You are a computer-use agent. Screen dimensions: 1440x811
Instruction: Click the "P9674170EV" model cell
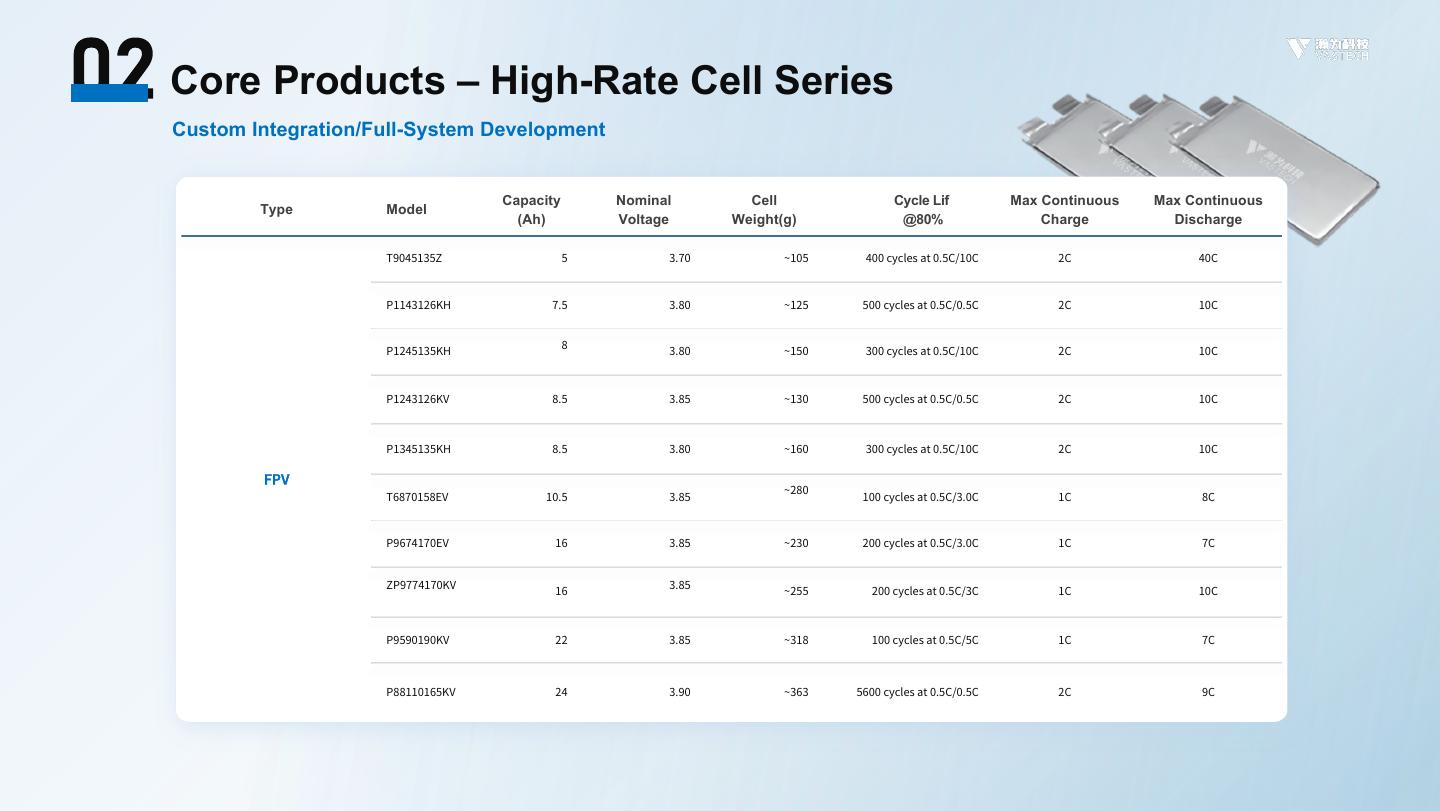click(x=417, y=543)
